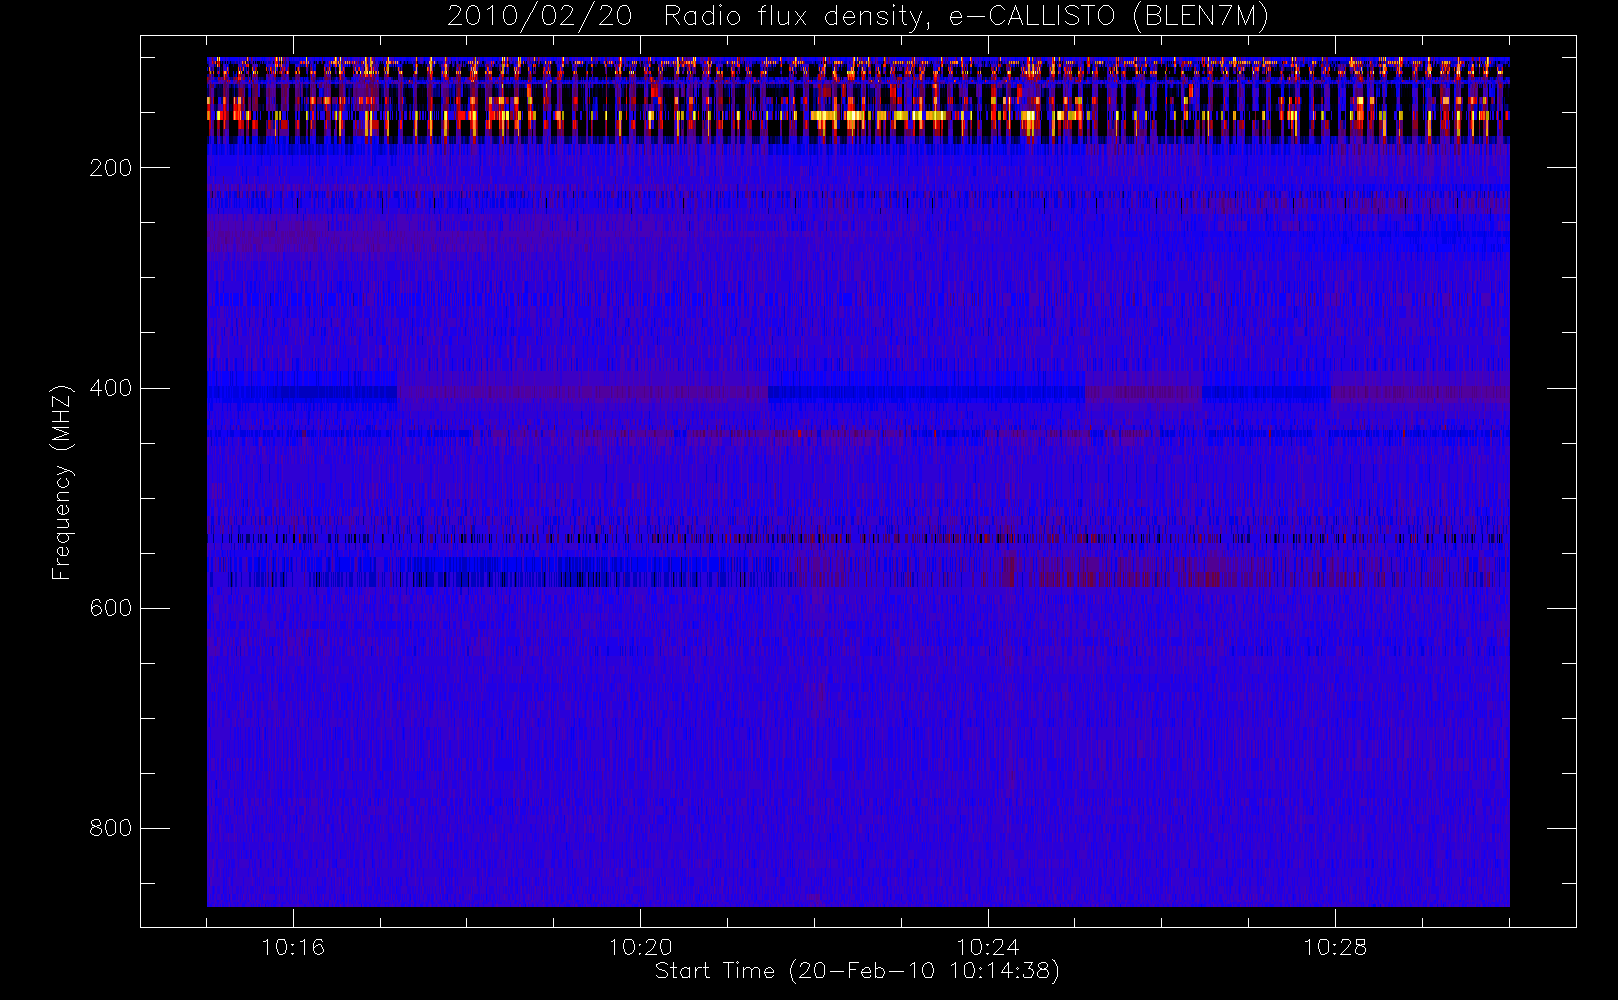
Task: Click the 400 frequency tick label
Action: tap(110, 388)
